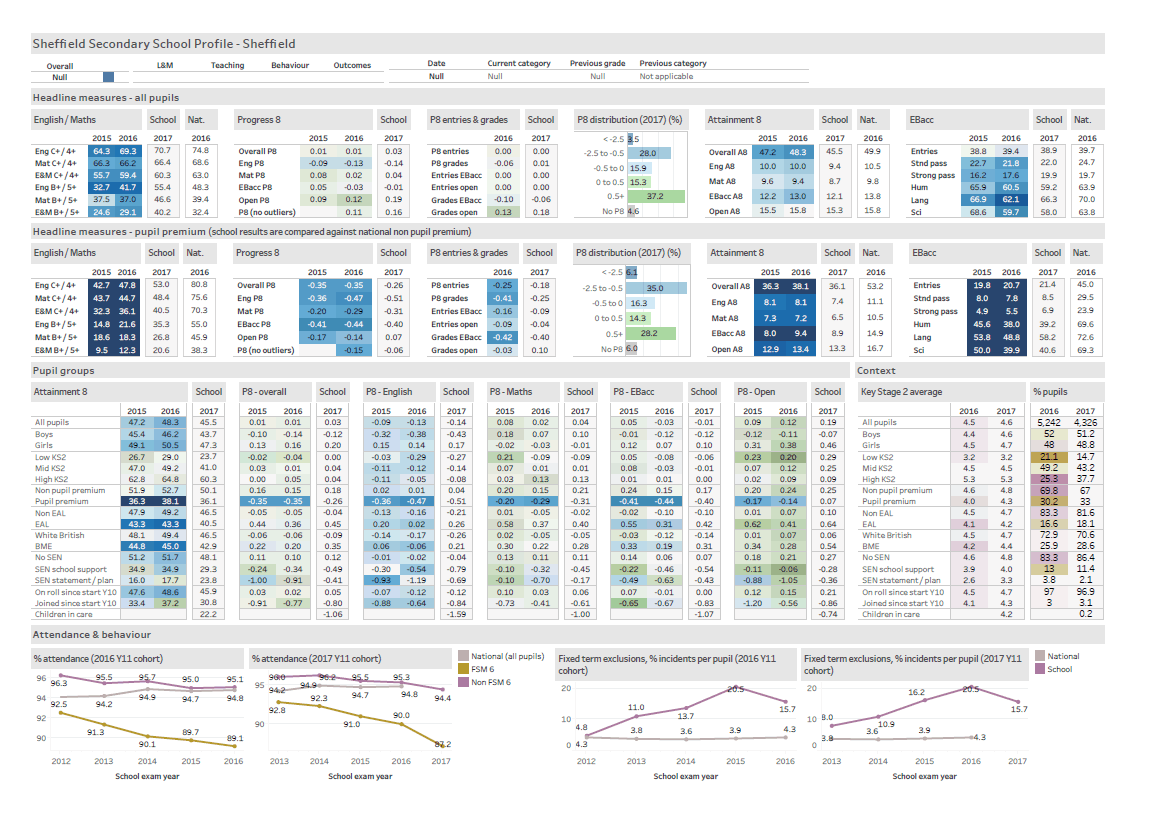This screenshot has width=1150, height=814.
Task: Click the exclusions legend's National swatch
Action: [x=1040, y=656]
